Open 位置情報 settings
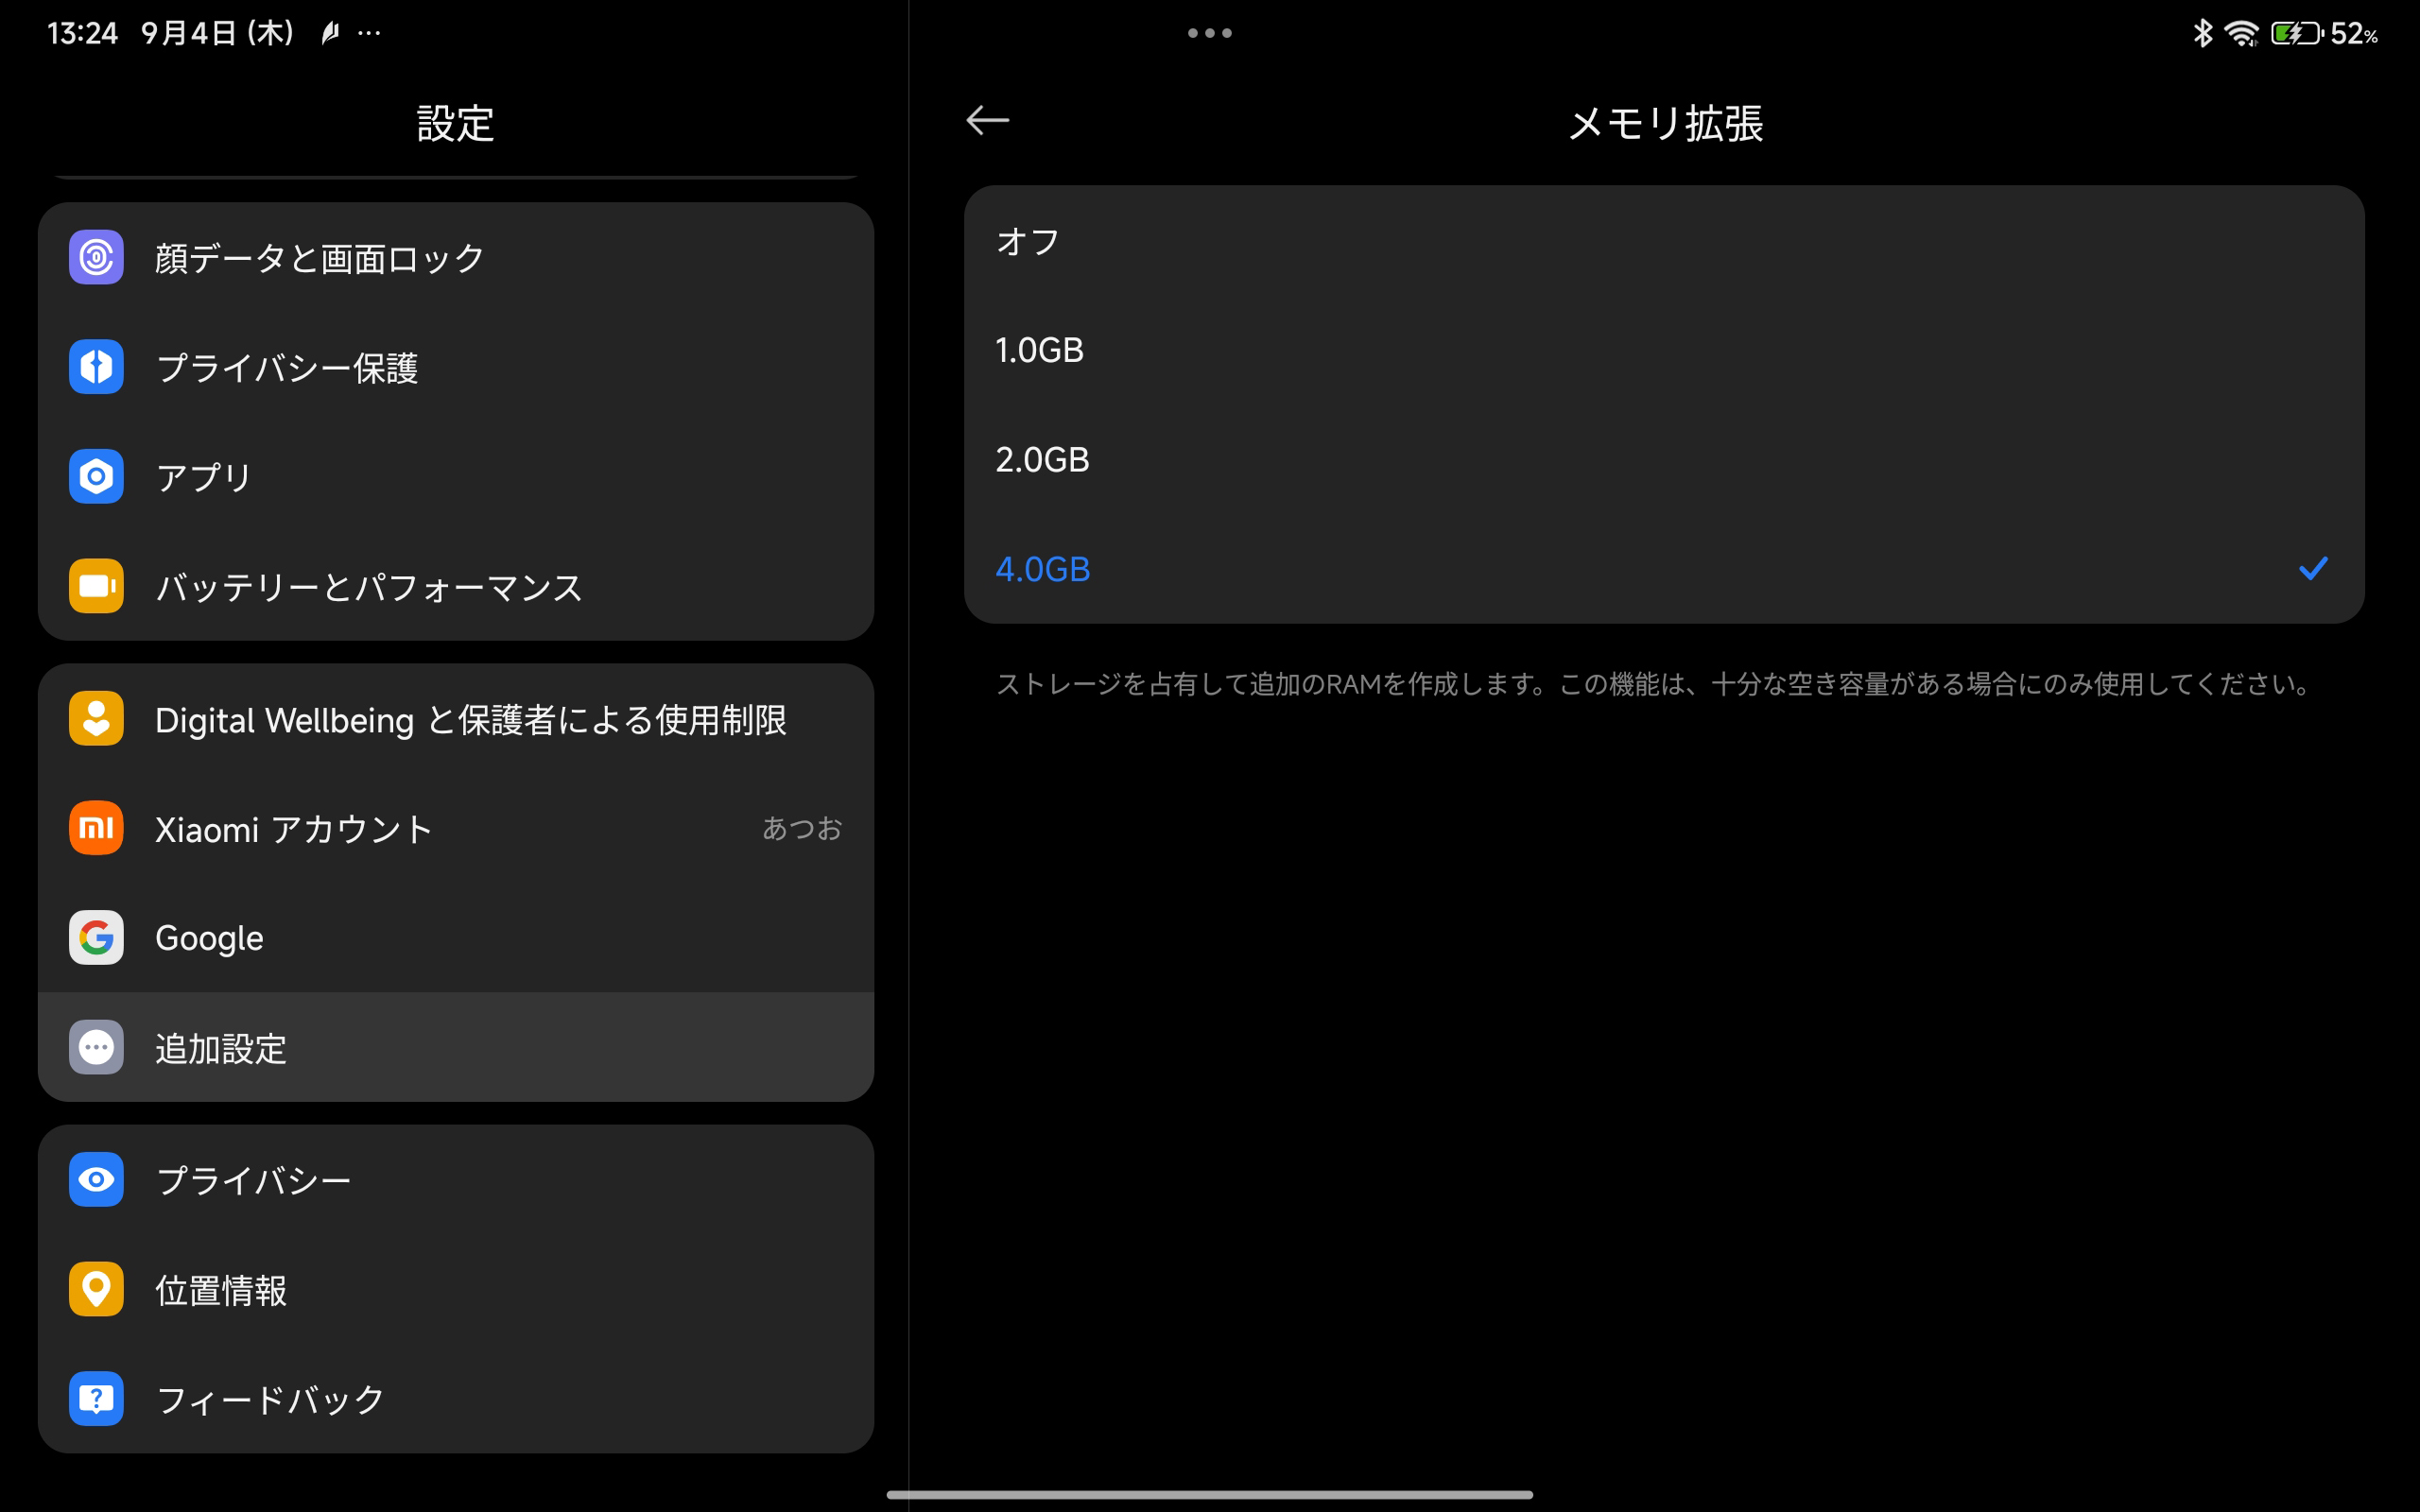Viewport: 2420px width, 1512px height. [x=456, y=1289]
